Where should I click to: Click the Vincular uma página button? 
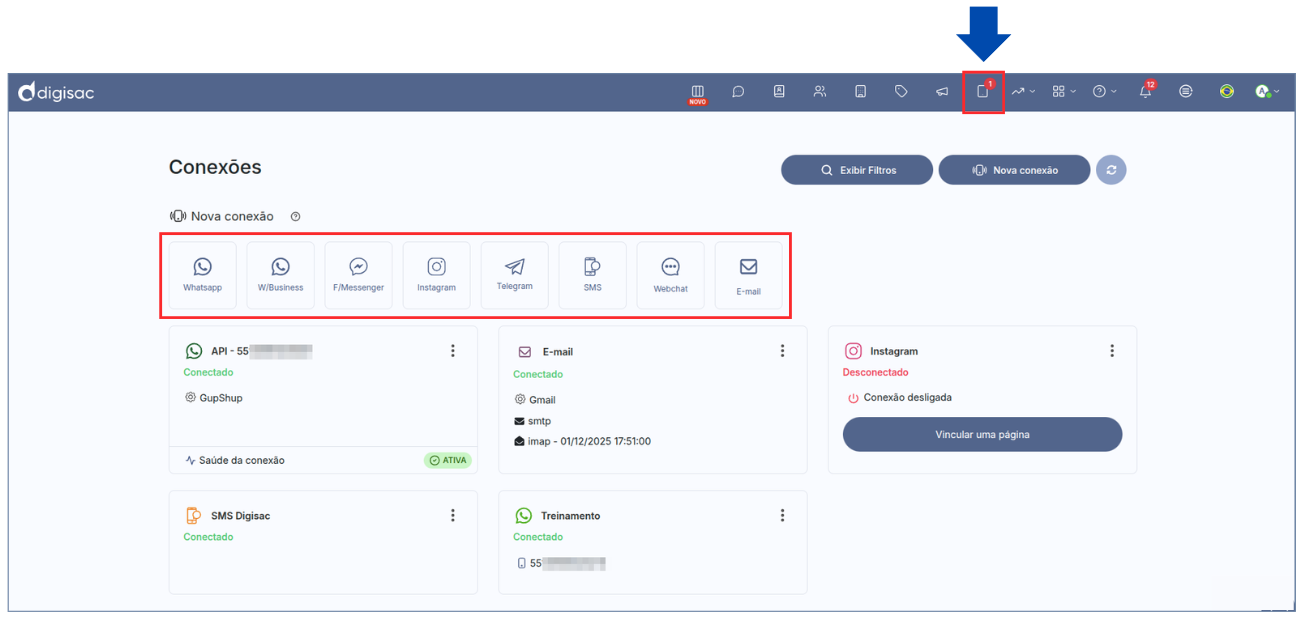coord(982,435)
